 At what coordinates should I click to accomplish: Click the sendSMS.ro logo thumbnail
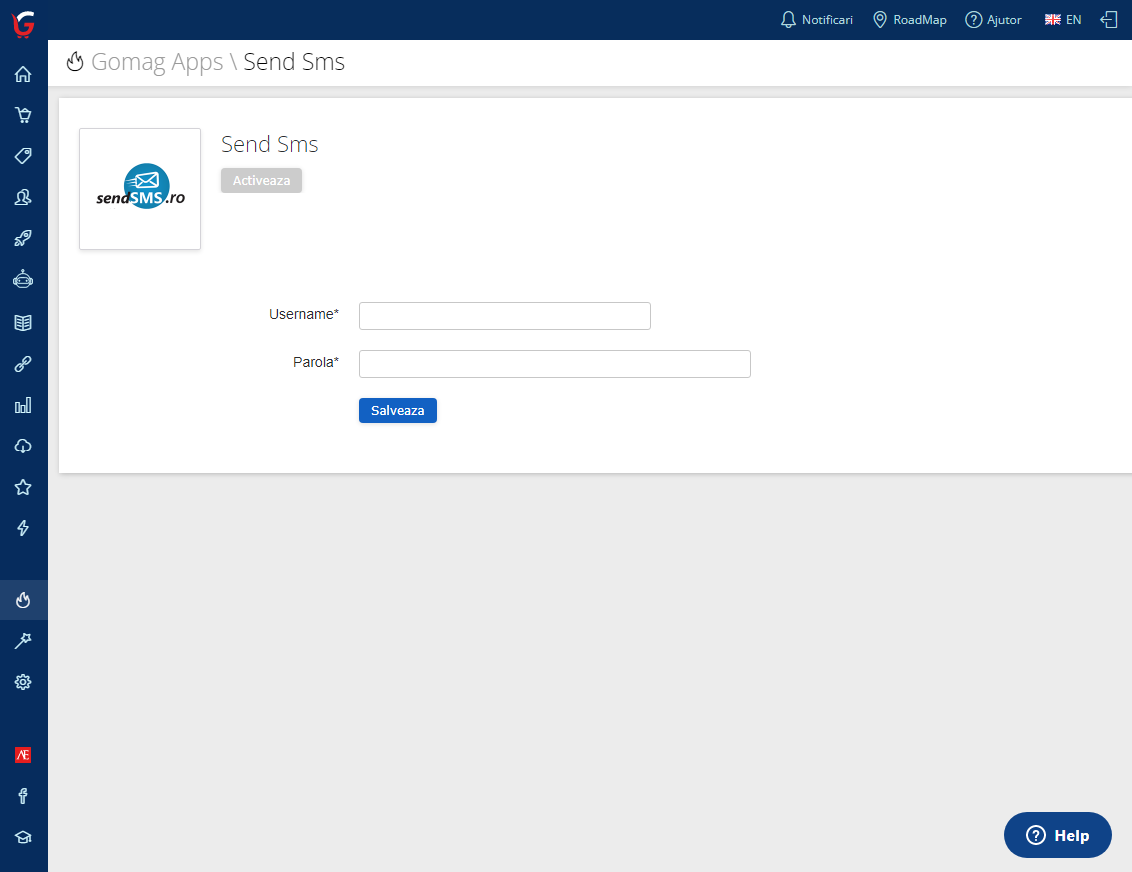pos(140,189)
